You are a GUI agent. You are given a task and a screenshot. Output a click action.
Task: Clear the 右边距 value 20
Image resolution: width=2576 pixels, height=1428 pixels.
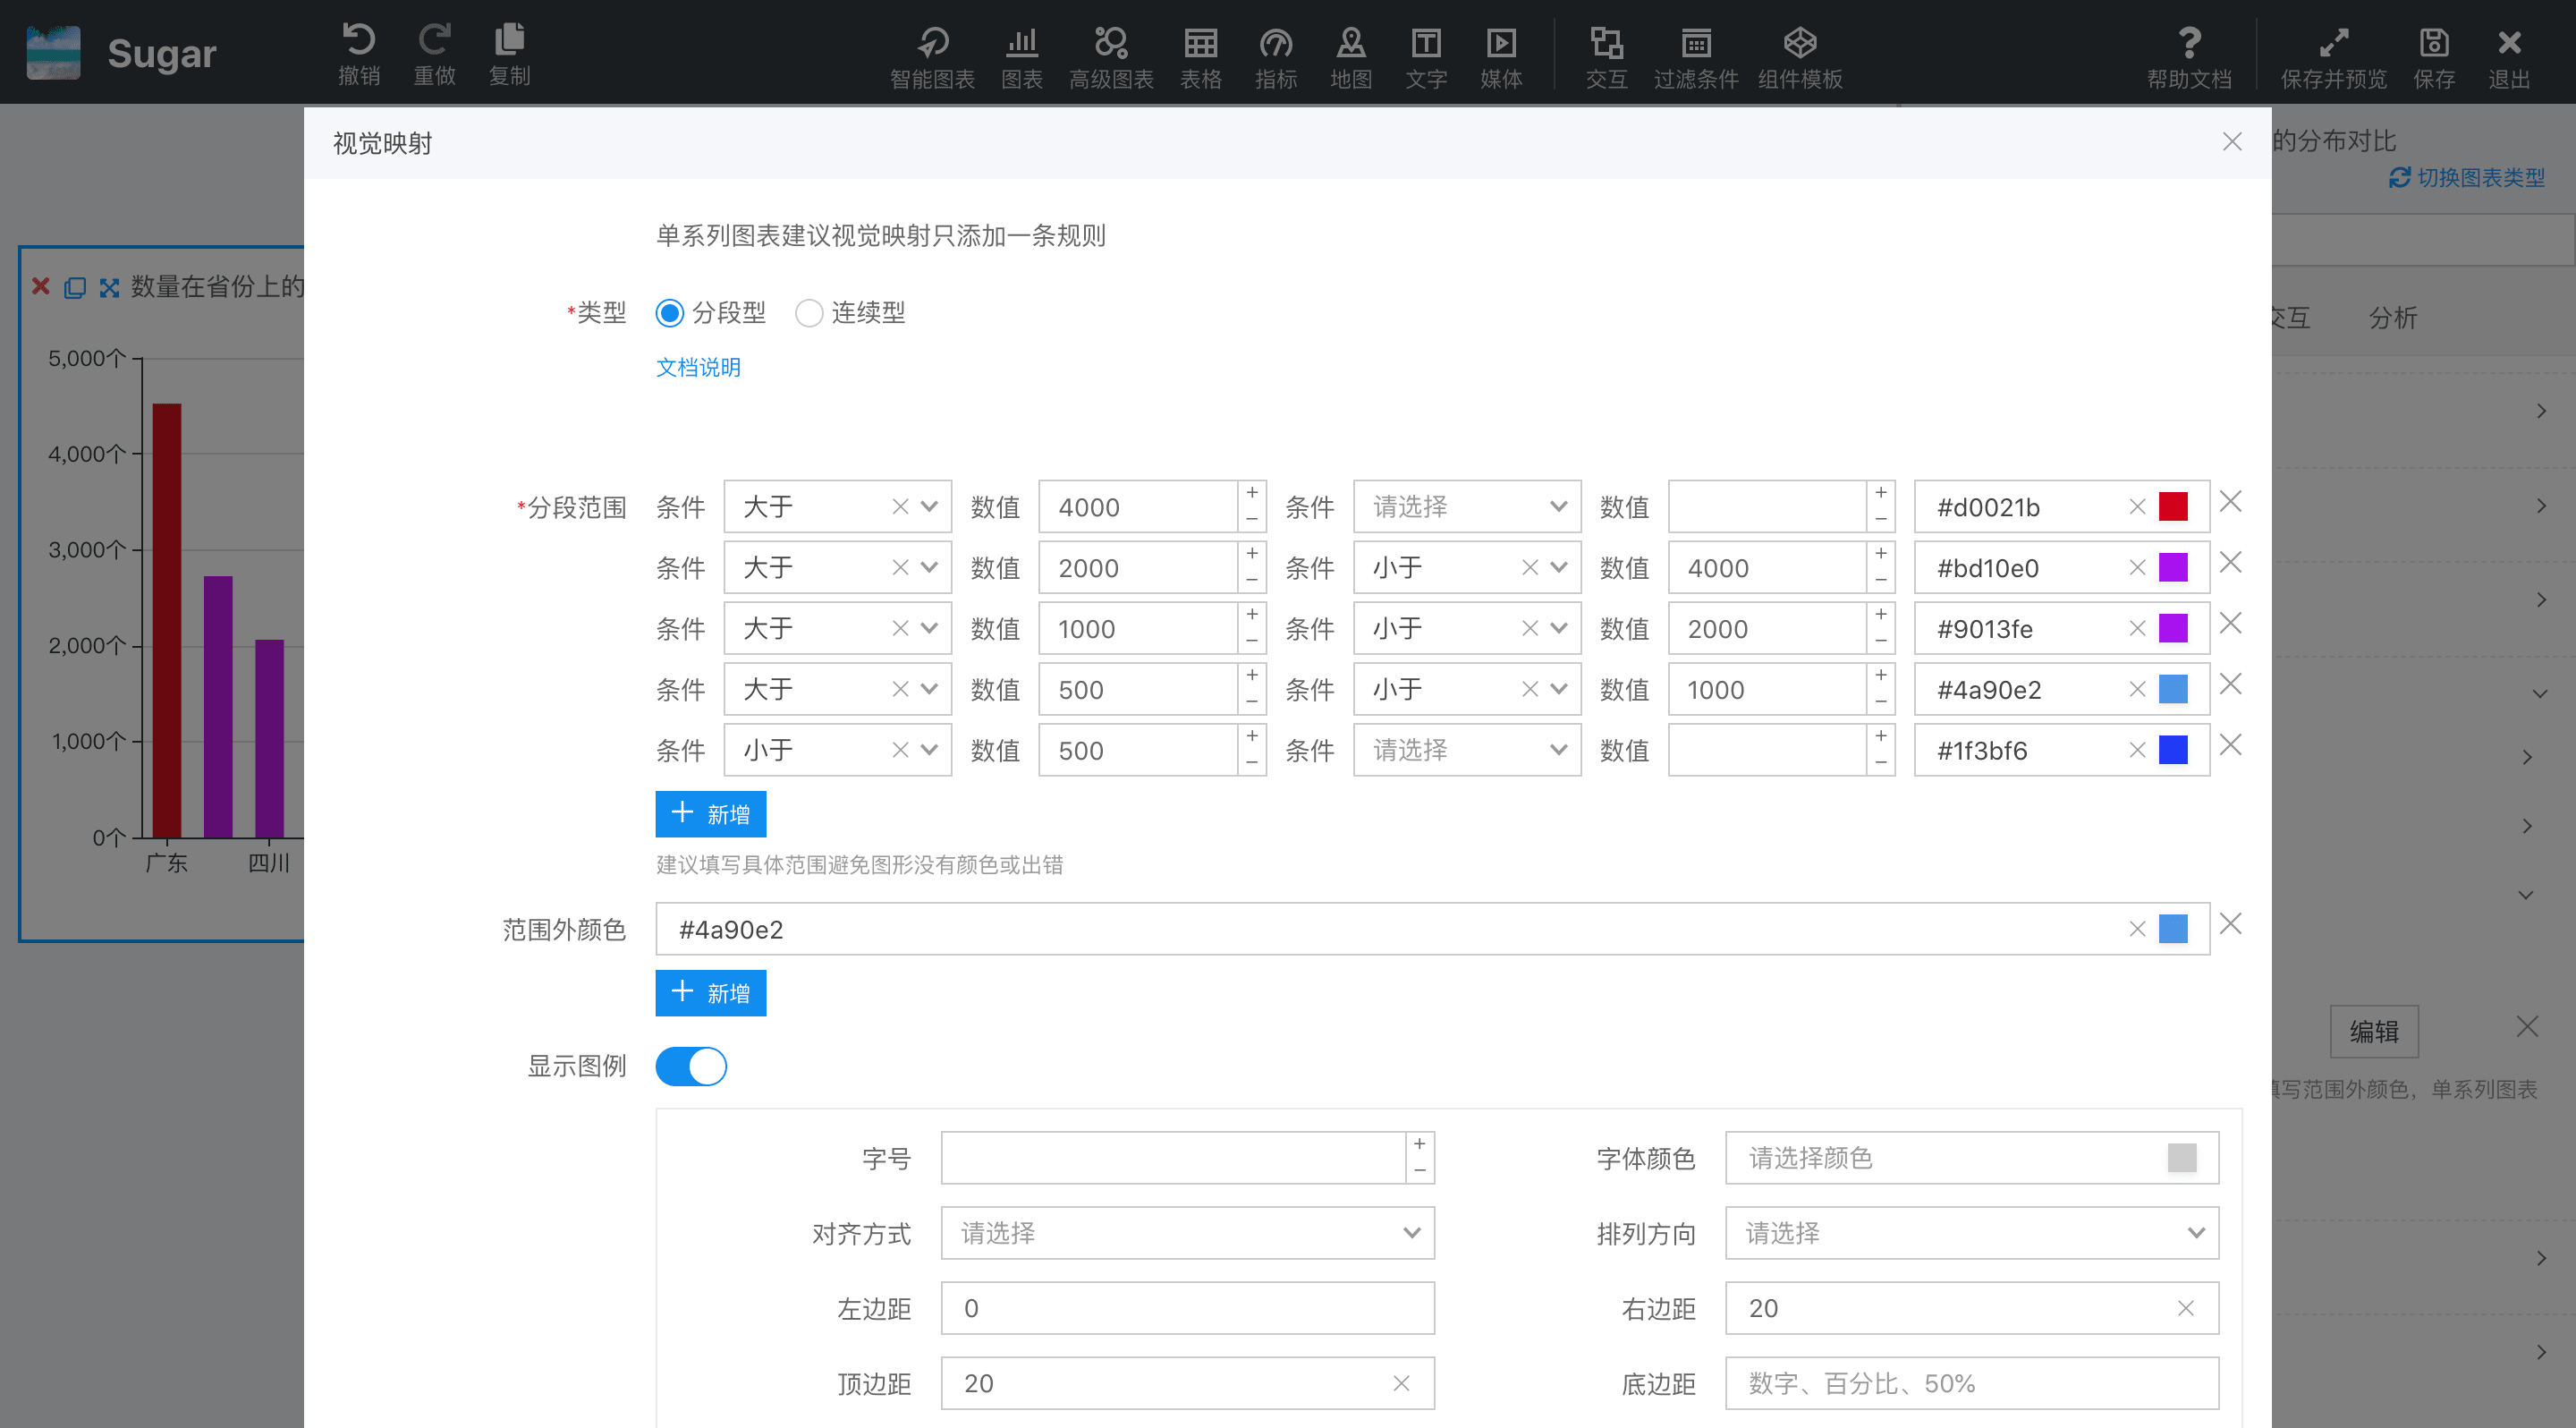point(2185,1308)
